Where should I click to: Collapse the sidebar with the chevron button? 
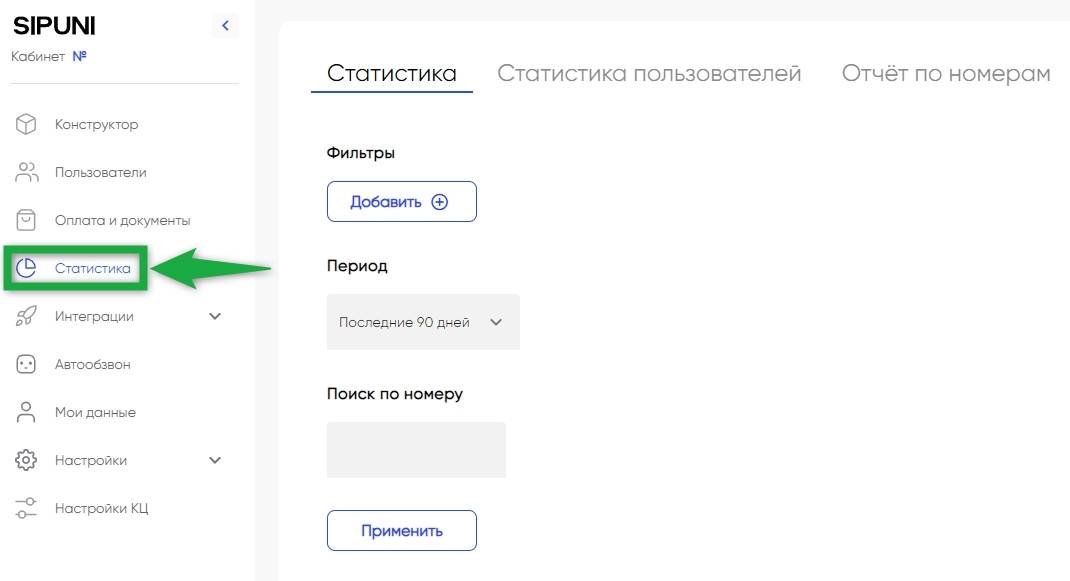(x=225, y=26)
